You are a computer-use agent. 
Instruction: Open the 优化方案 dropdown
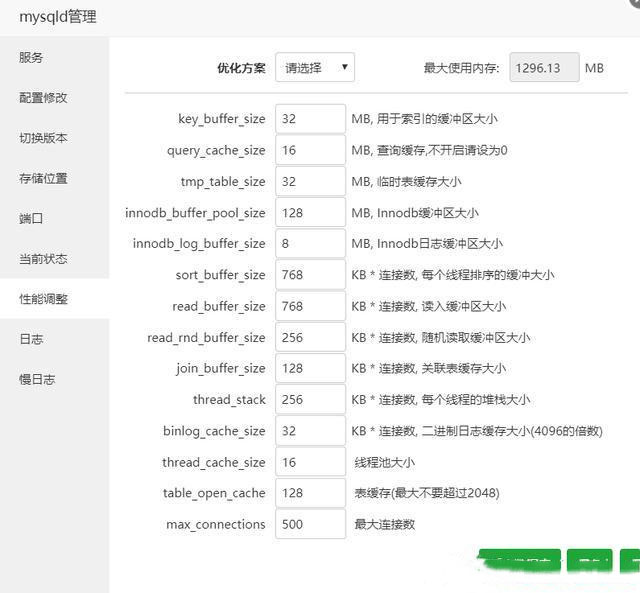pos(315,67)
